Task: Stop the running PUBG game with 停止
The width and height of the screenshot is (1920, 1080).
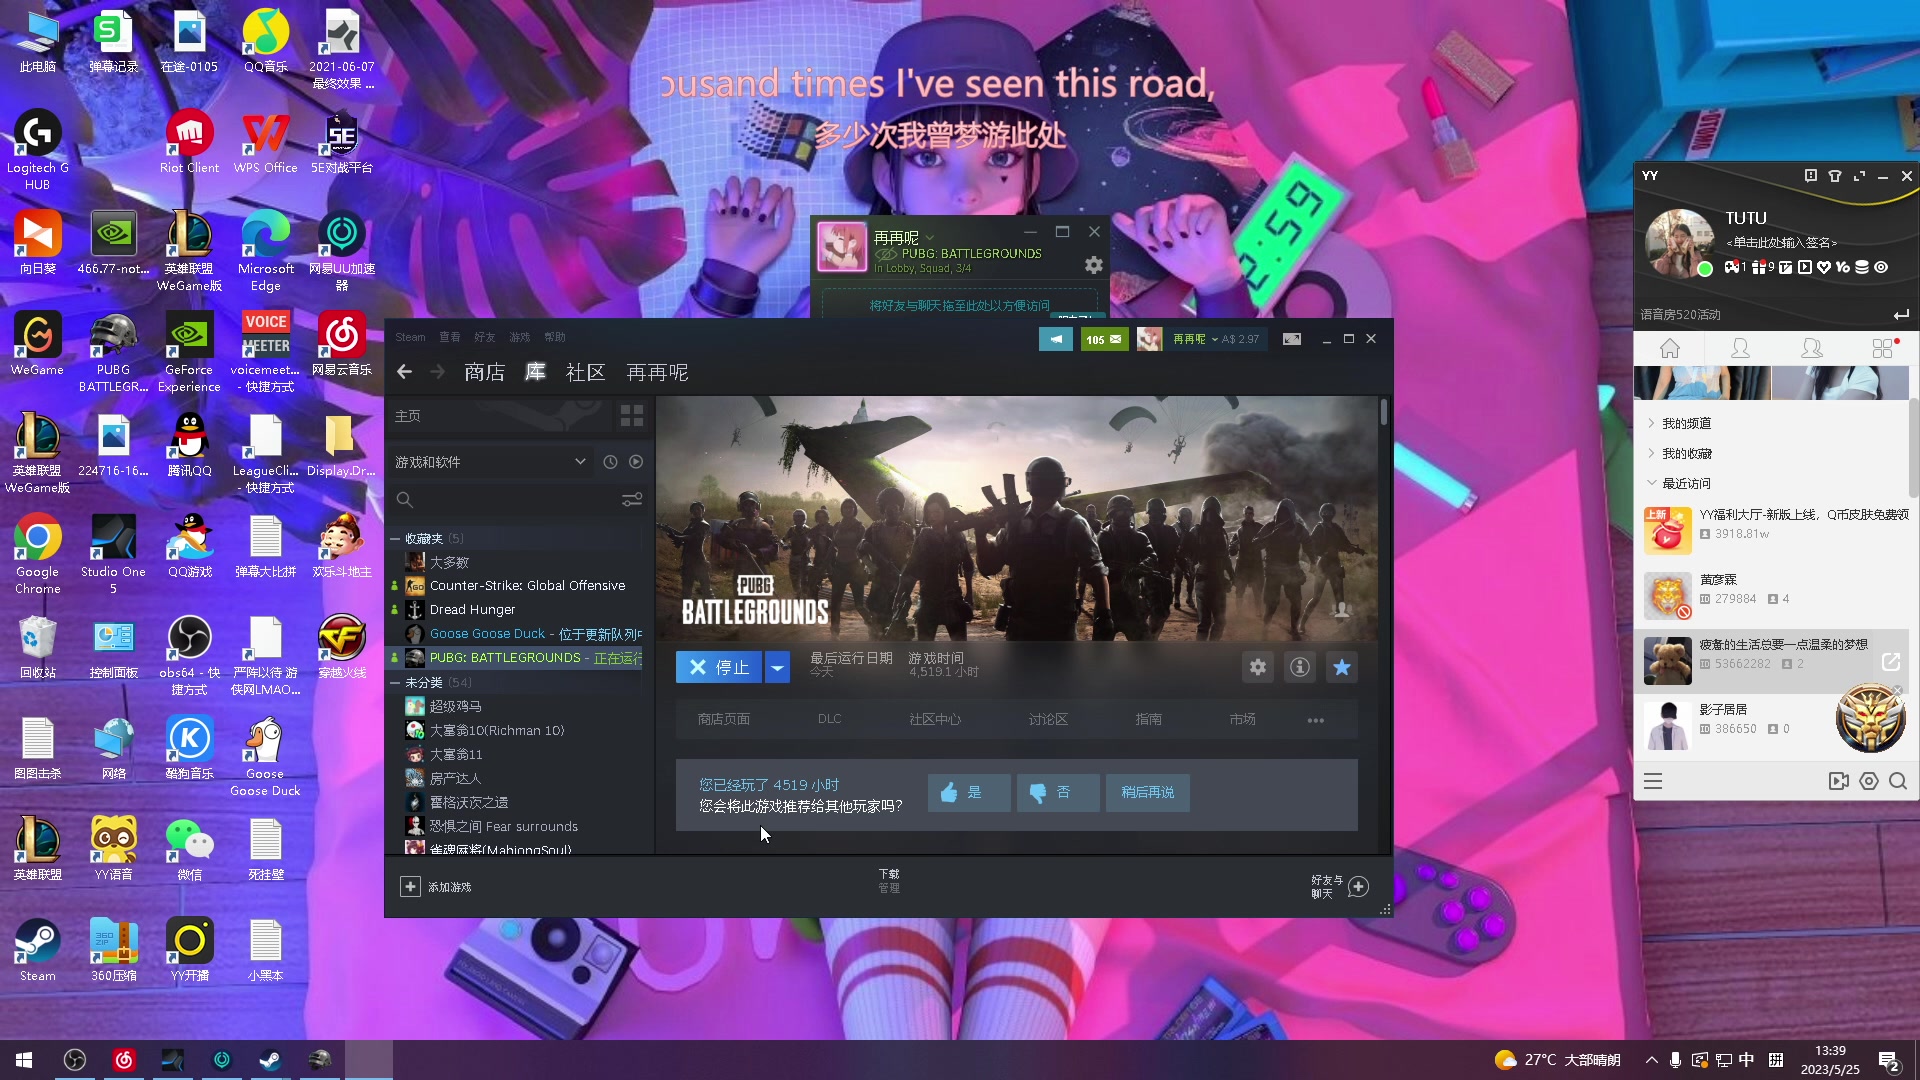Action: 719,667
